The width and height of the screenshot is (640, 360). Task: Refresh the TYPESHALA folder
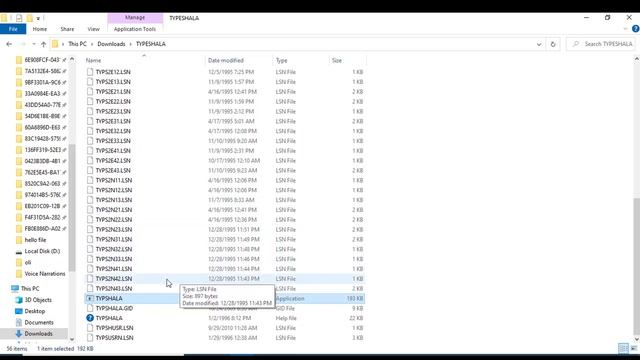[553, 44]
